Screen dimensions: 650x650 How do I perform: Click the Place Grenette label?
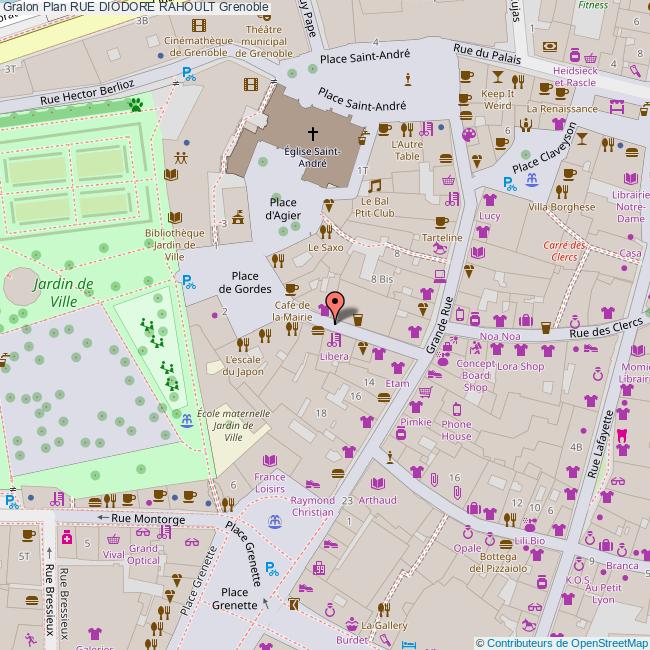point(241,598)
